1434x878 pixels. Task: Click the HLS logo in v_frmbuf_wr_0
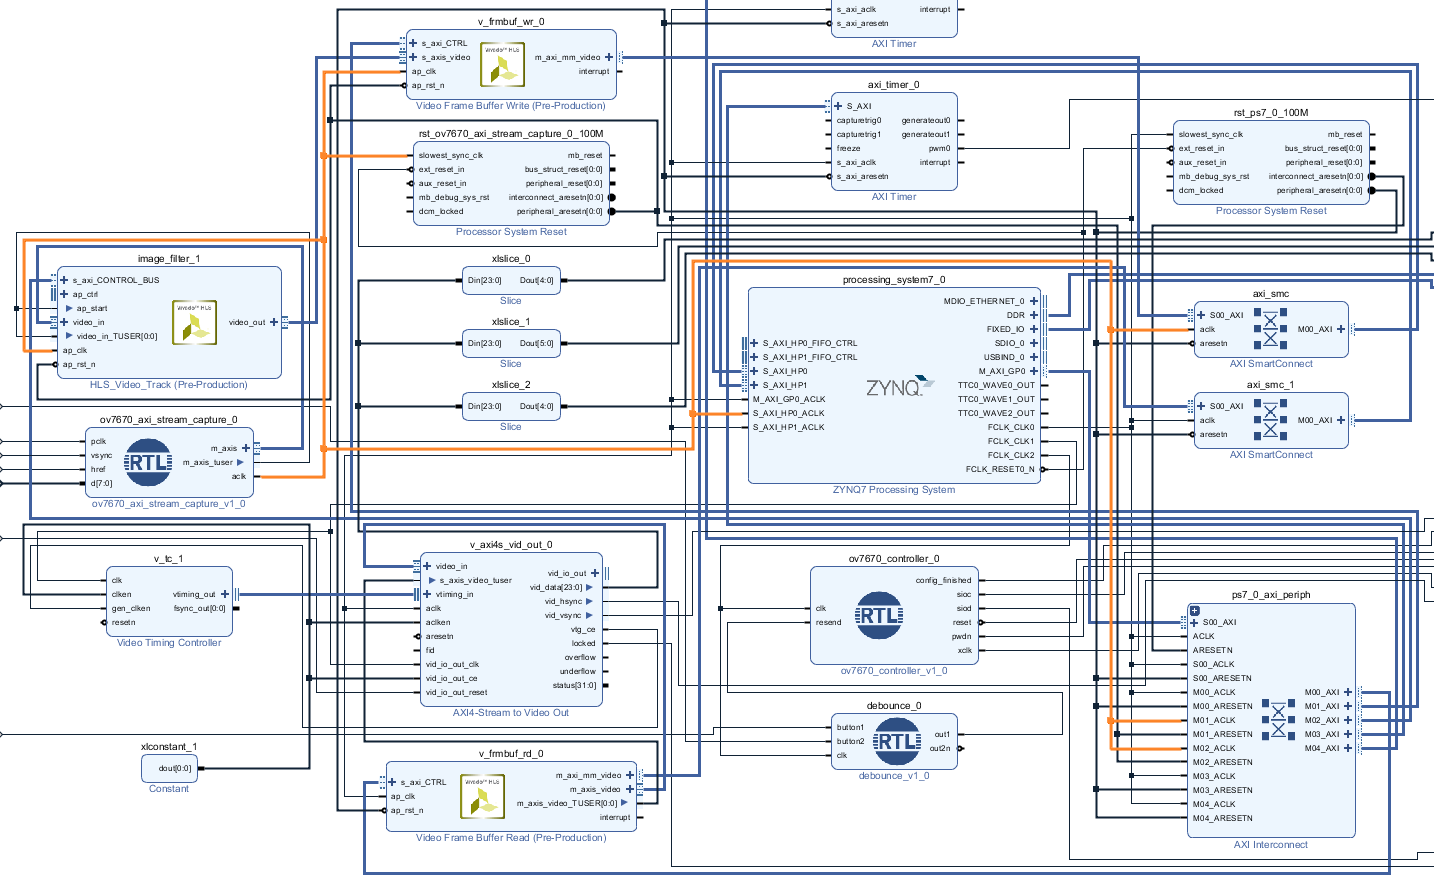point(502,65)
